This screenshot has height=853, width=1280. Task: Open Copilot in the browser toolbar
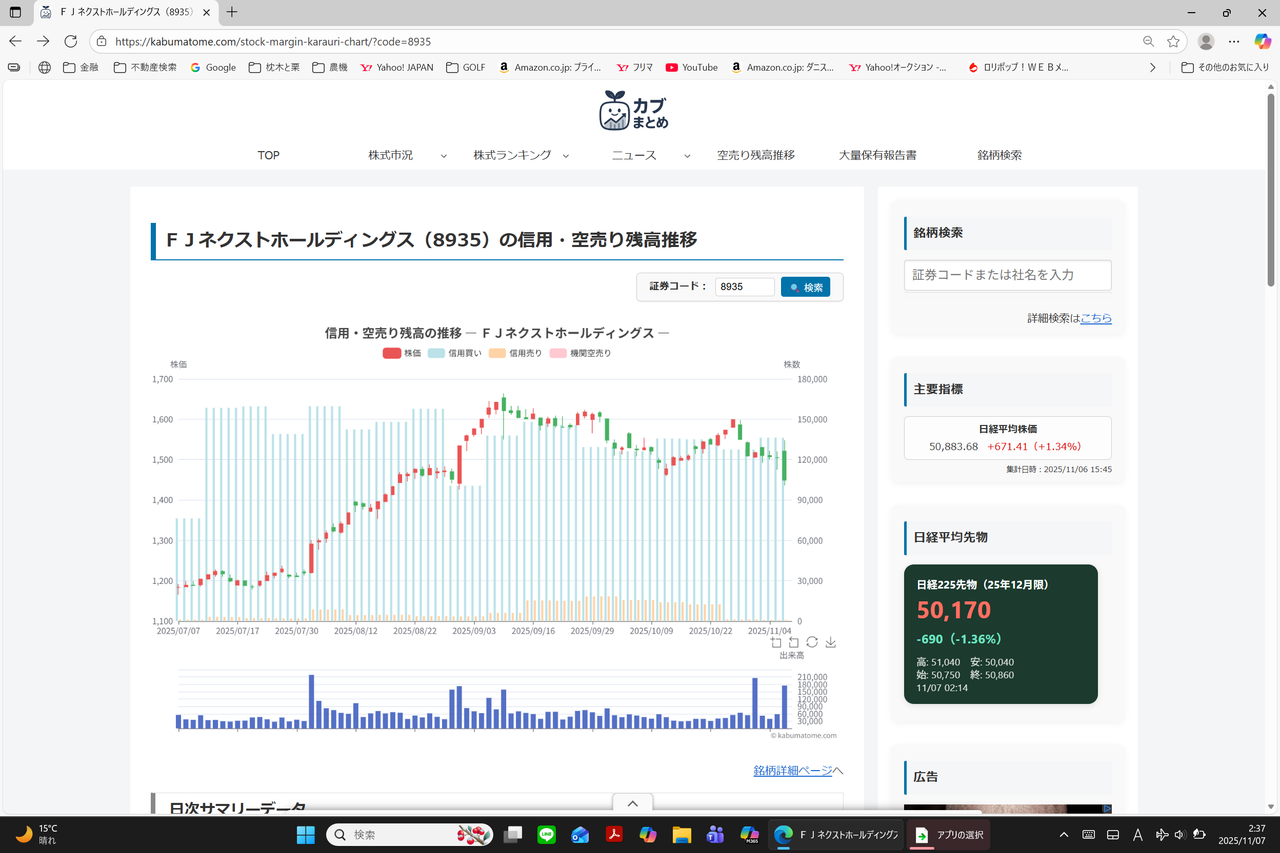(1262, 41)
